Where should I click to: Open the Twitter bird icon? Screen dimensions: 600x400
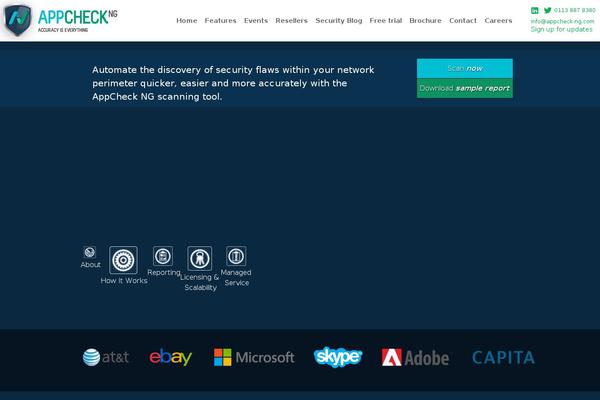coord(548,10)
